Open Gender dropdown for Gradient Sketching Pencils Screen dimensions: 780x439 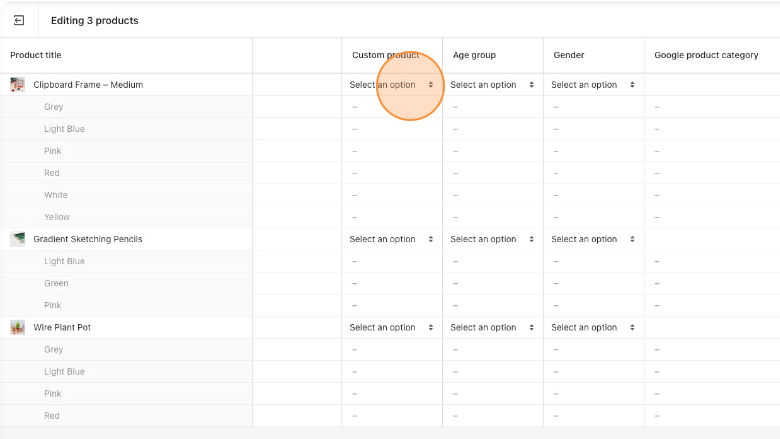(593, 239)
